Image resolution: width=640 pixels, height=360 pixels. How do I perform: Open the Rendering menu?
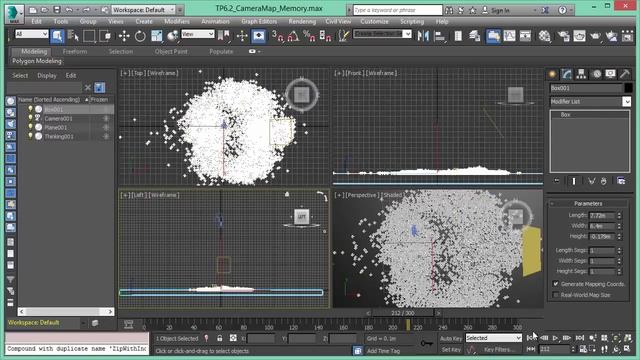[302, 21]
